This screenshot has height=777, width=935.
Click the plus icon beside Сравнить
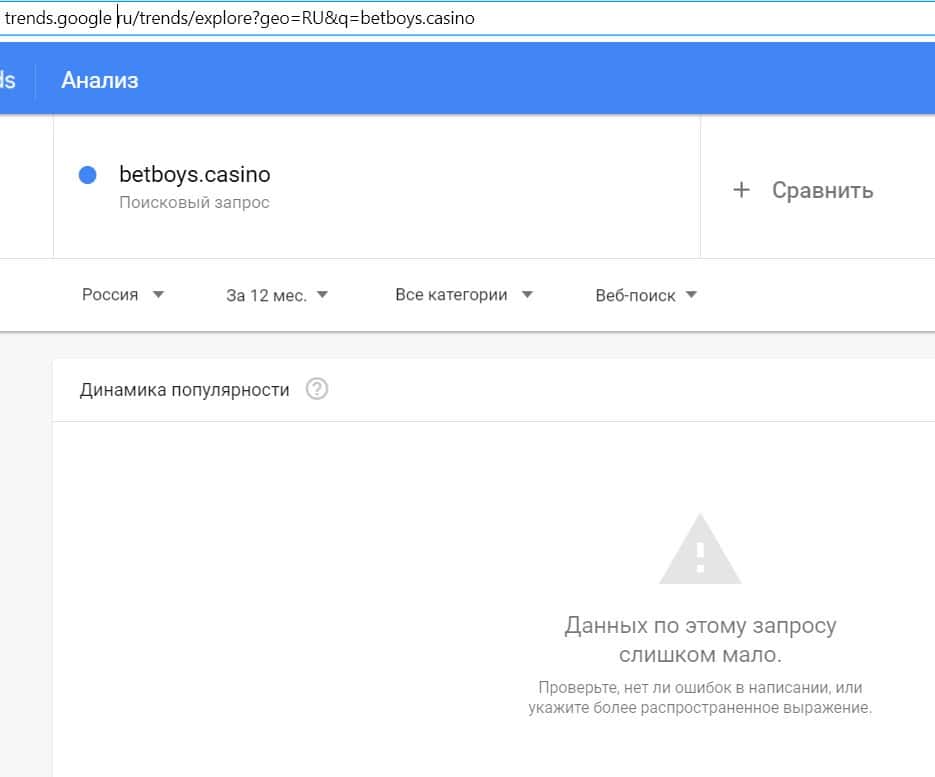point(741,190)
